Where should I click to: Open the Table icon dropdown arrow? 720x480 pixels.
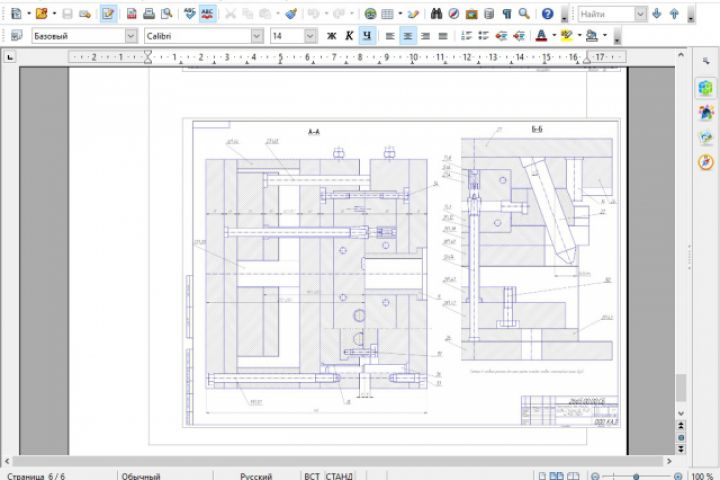coord(400,14)
